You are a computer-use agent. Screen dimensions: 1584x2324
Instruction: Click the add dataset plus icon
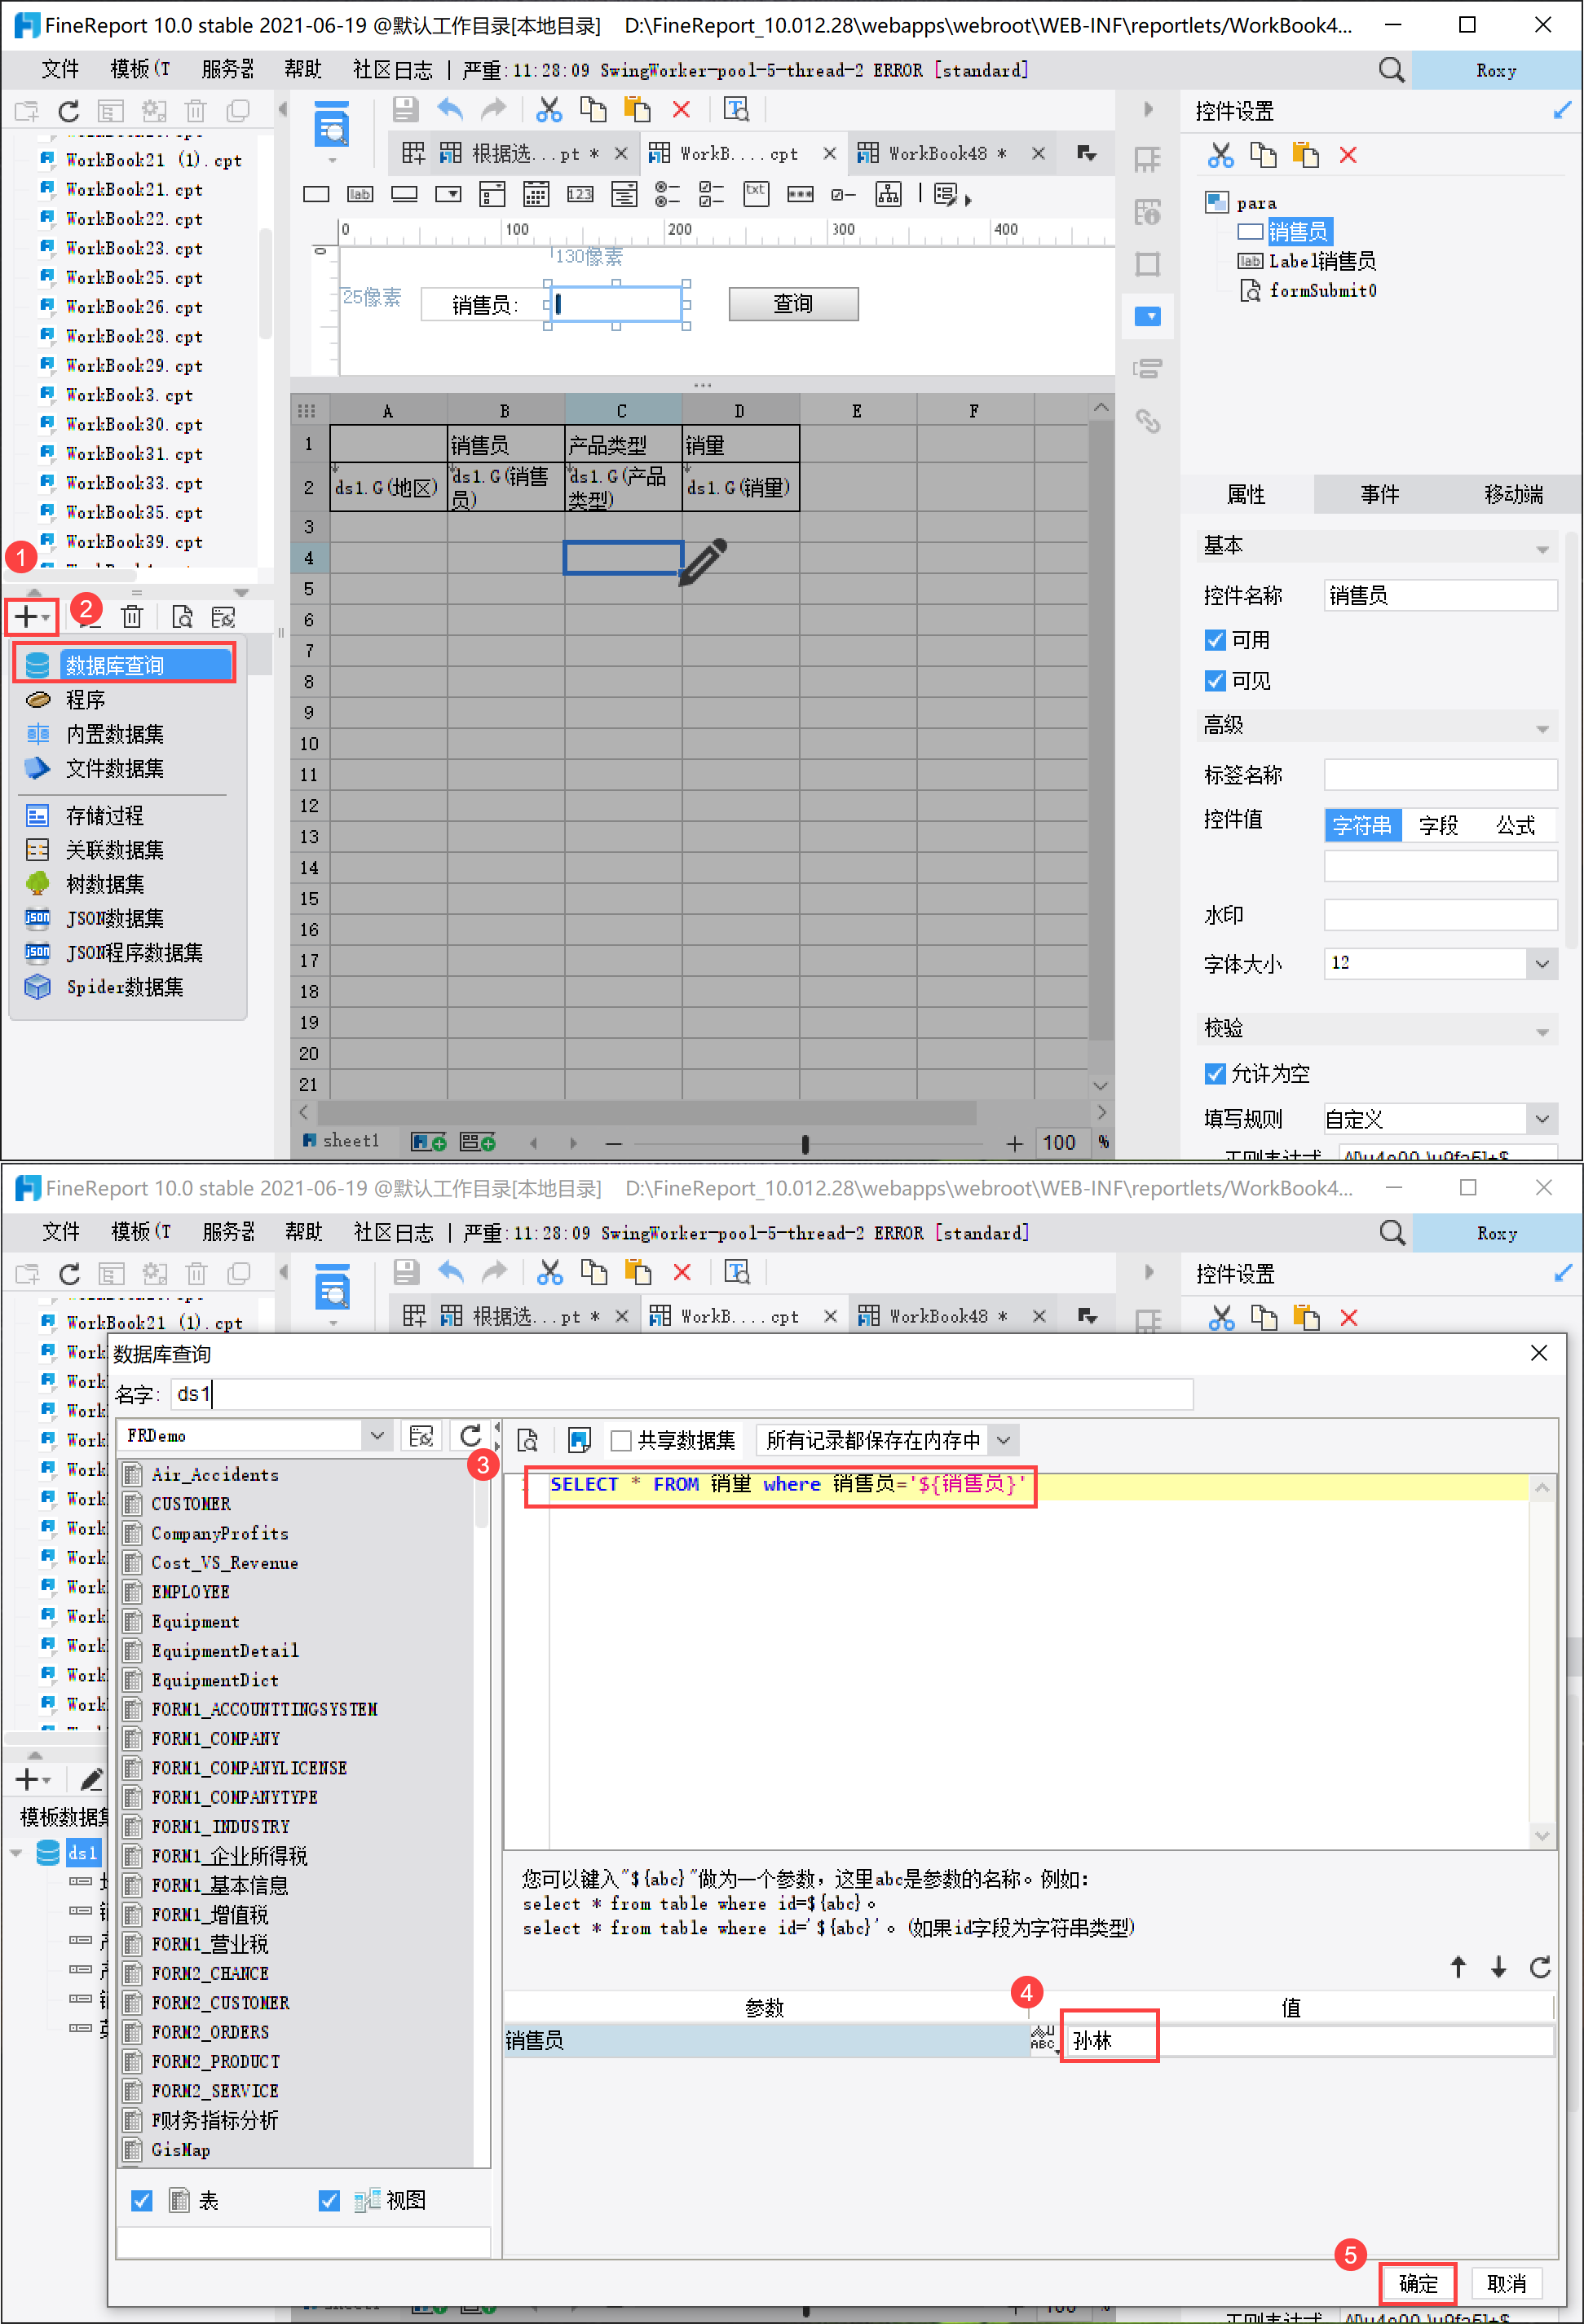click(27, 617)
